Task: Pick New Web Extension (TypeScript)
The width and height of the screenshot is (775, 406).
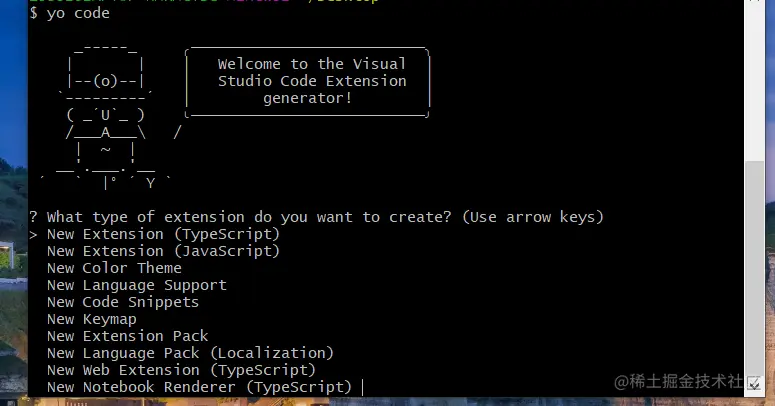Action: click(x=181, y=370)
